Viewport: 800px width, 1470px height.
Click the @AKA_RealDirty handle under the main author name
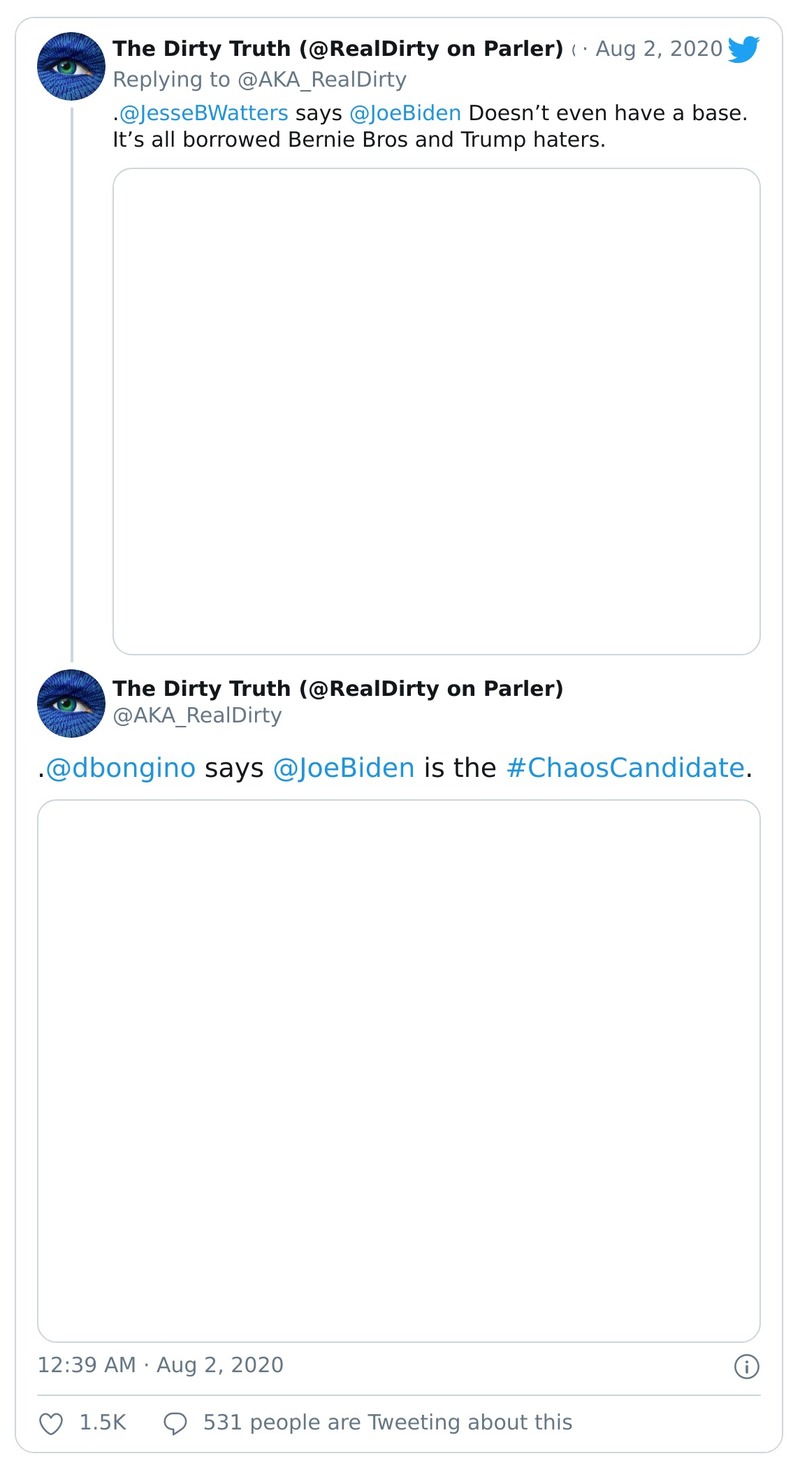click(x=197, y=715)
